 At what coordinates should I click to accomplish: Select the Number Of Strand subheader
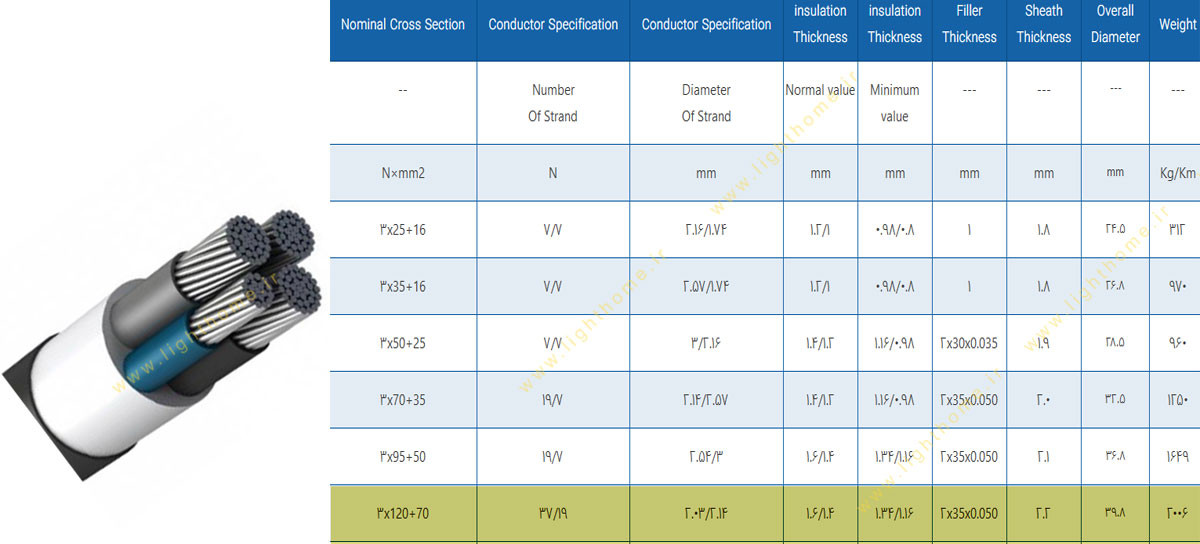click(553, 103)
